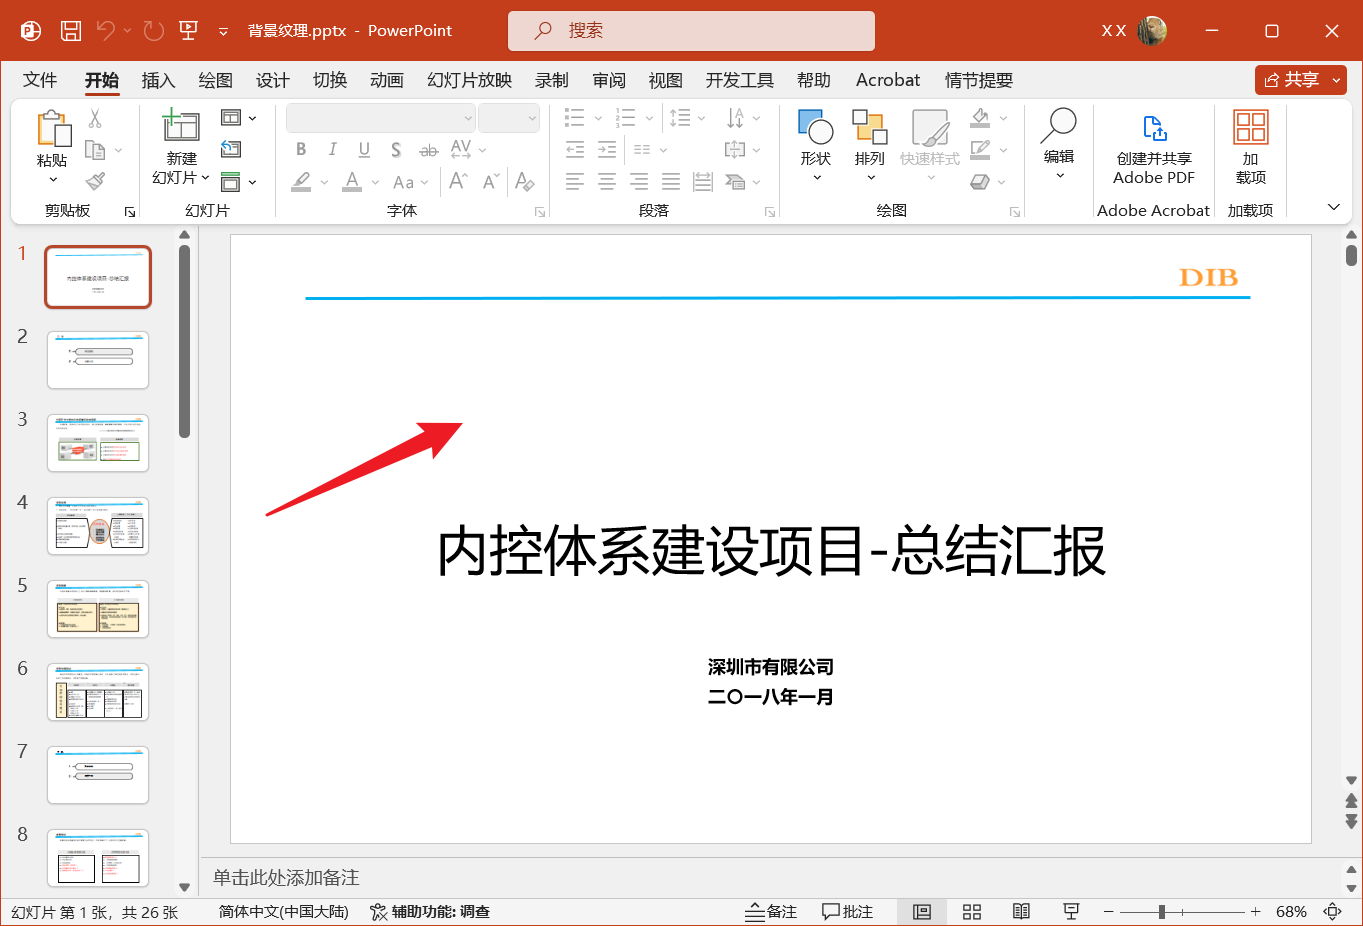1363x926 pixels.
Task: Toggle the Comments pane in status bar
Action: coord(847,912)
